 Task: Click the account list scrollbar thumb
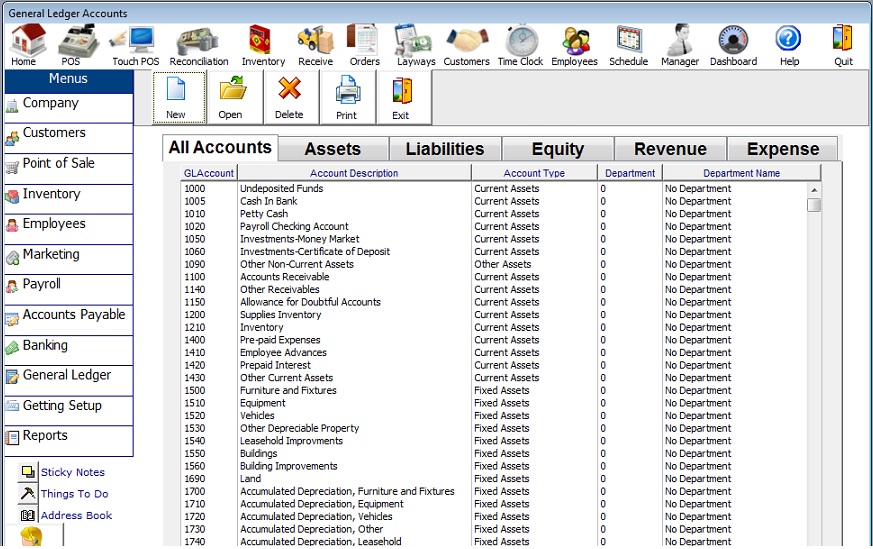coord(814,205)
